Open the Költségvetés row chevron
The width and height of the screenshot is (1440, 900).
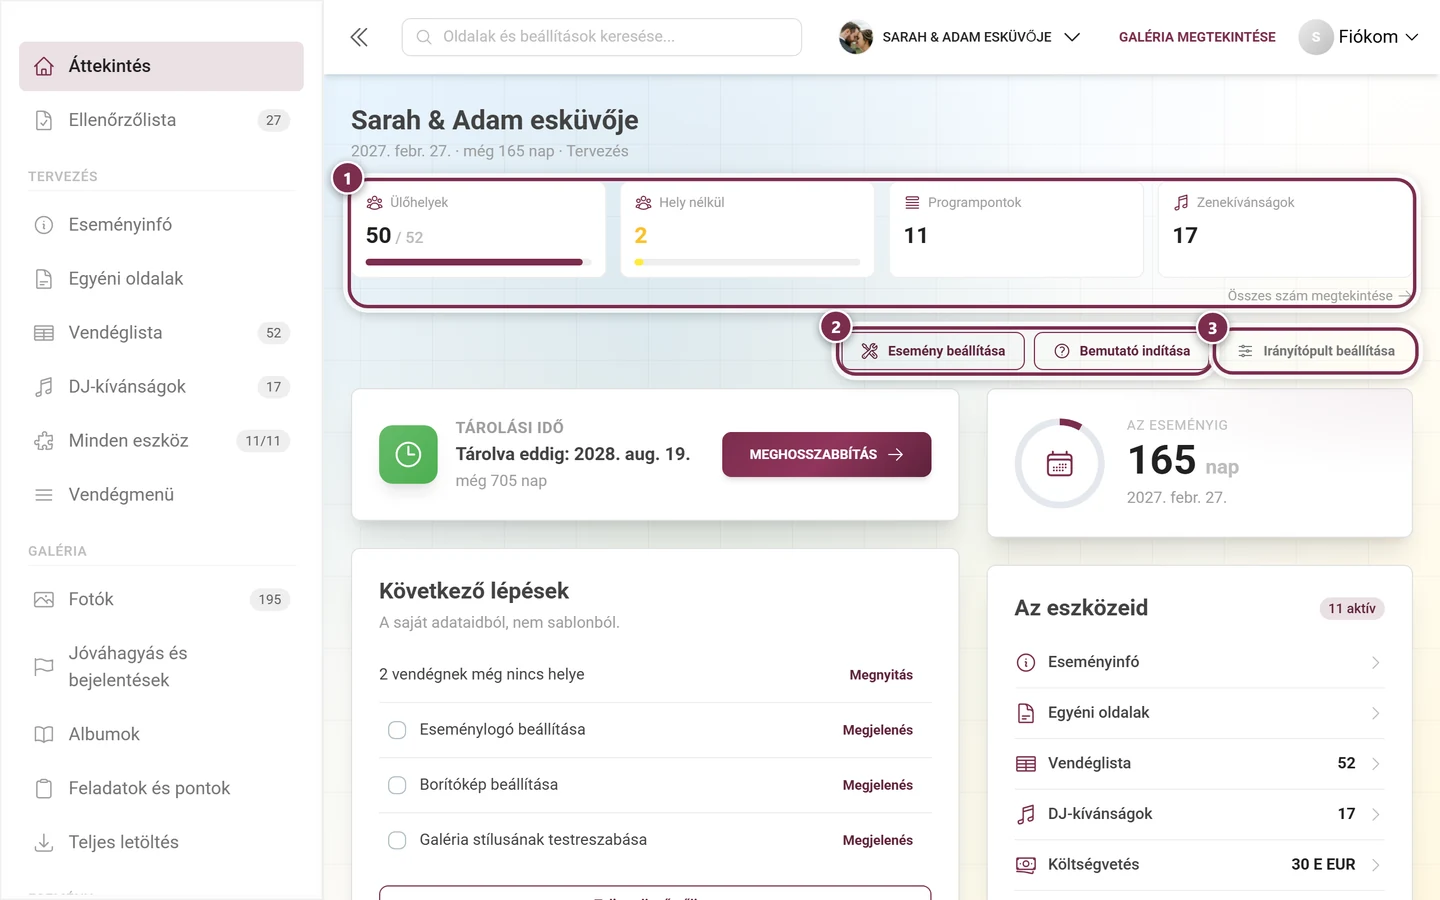click(1376, 865)
